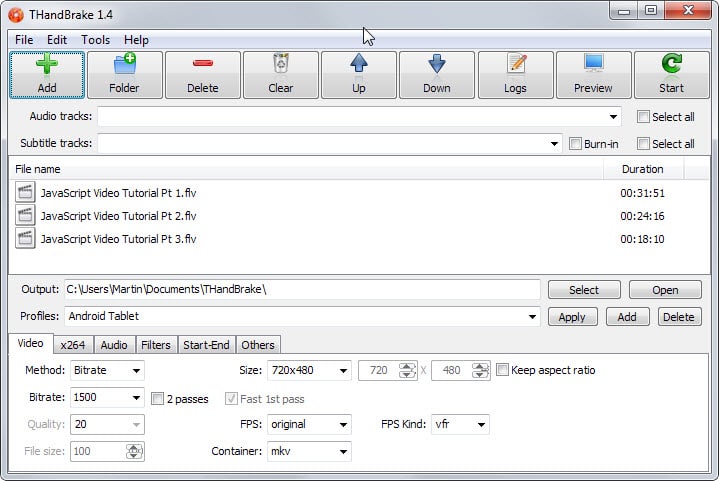Toggle the audio tracks Select all checkbox
Screen dimensions: 719x481
[643, 116]
